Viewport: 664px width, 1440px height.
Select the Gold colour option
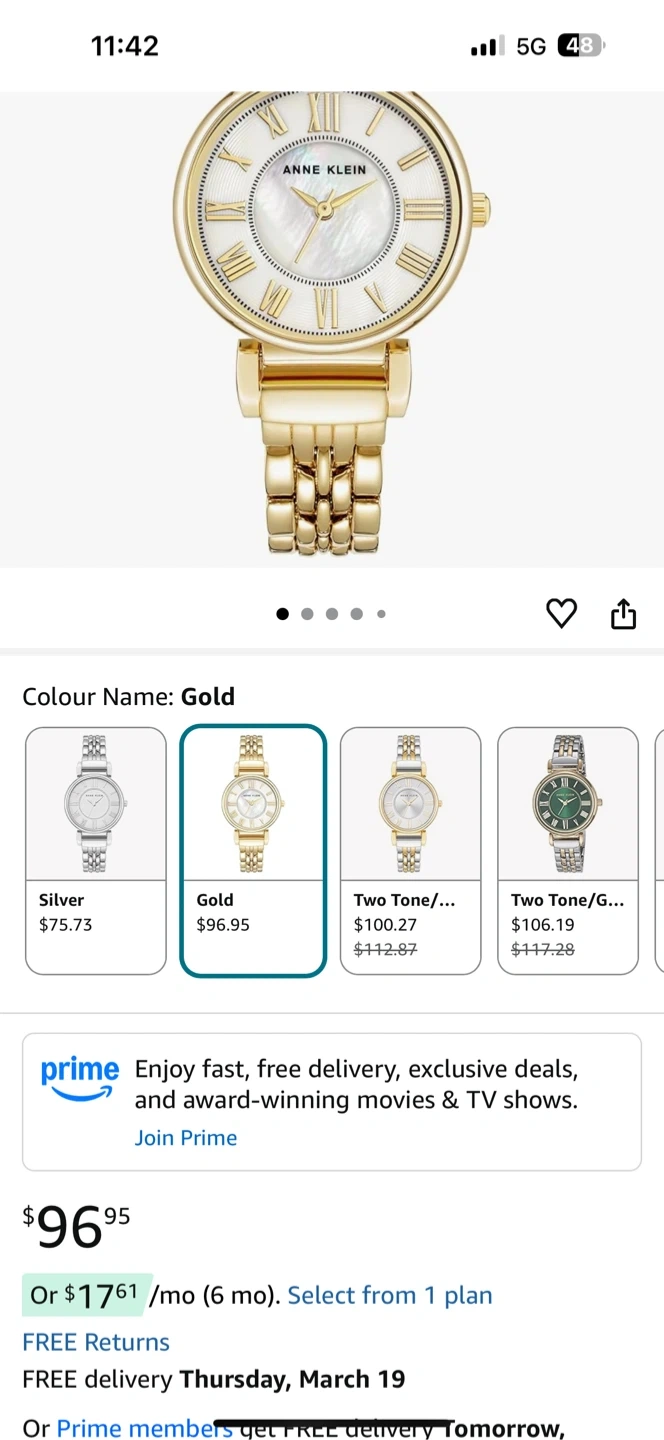tap(253, 850)
